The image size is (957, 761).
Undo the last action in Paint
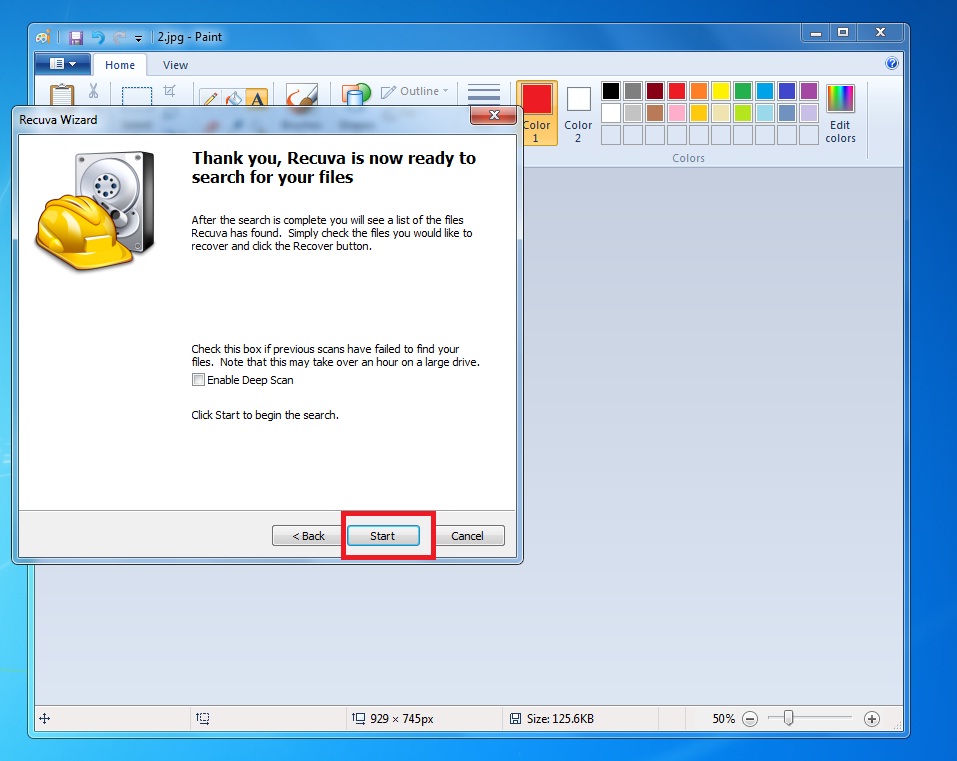click(98, 37)
